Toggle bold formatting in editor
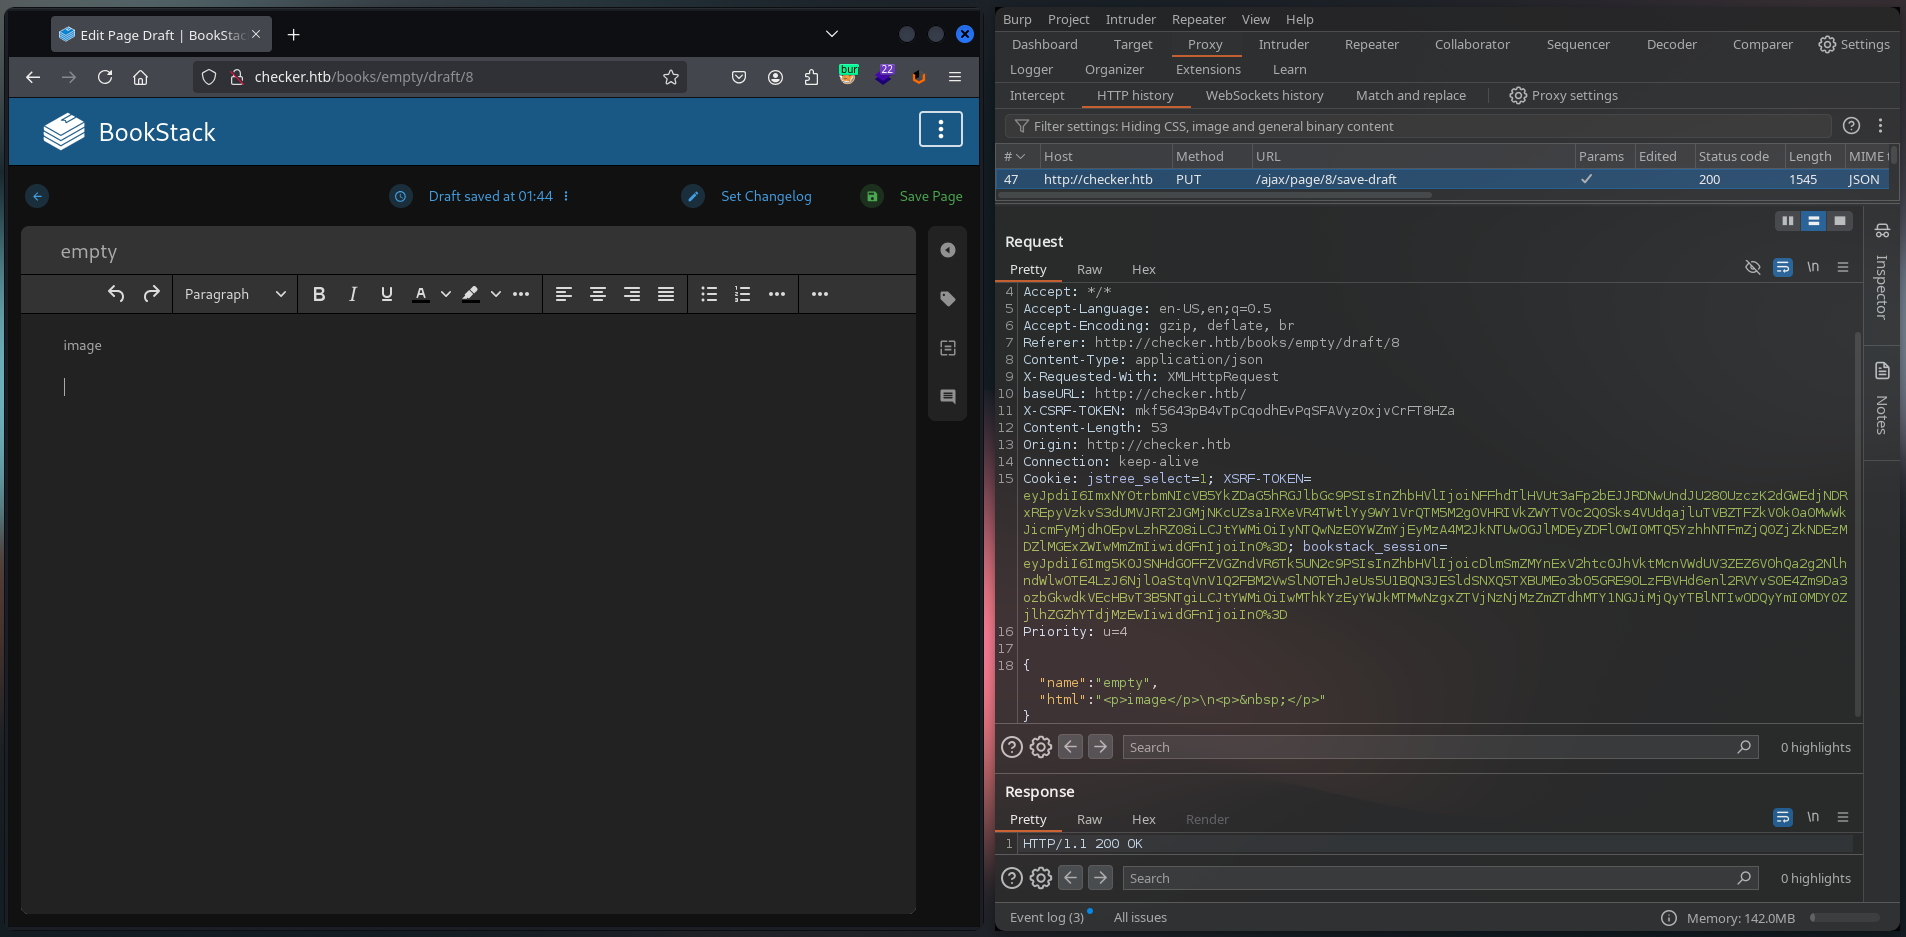Image resolution: width=1906 pixels, height=937 pixels. coord(319,294)
